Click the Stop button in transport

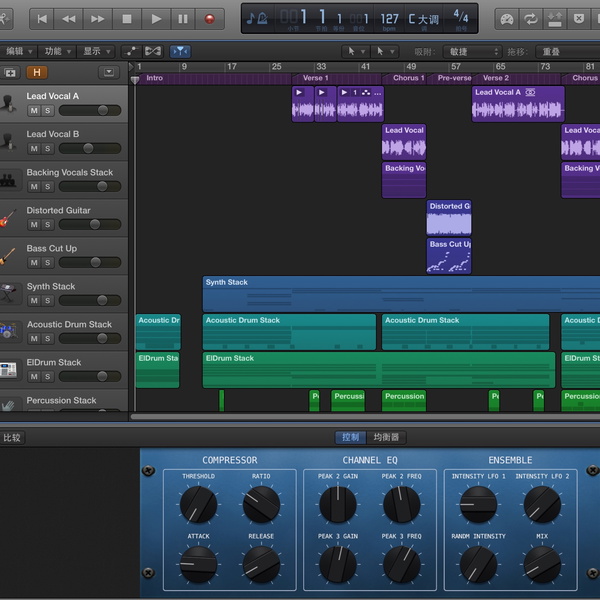coord(127,18)
